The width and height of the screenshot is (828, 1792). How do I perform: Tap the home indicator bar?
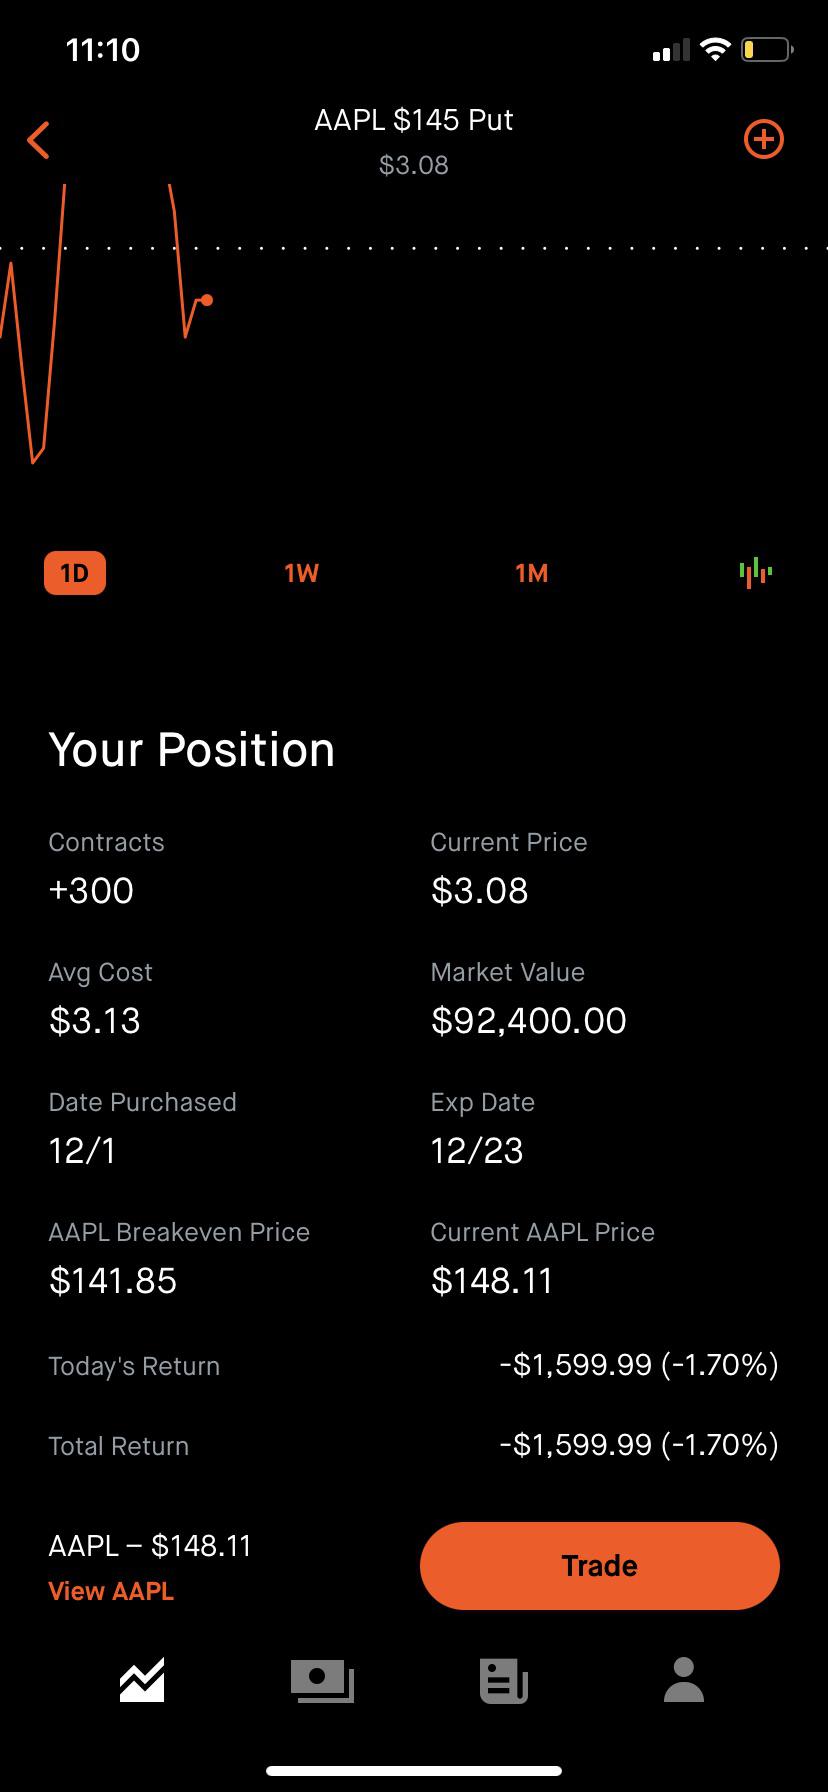tap(414, 1771)
